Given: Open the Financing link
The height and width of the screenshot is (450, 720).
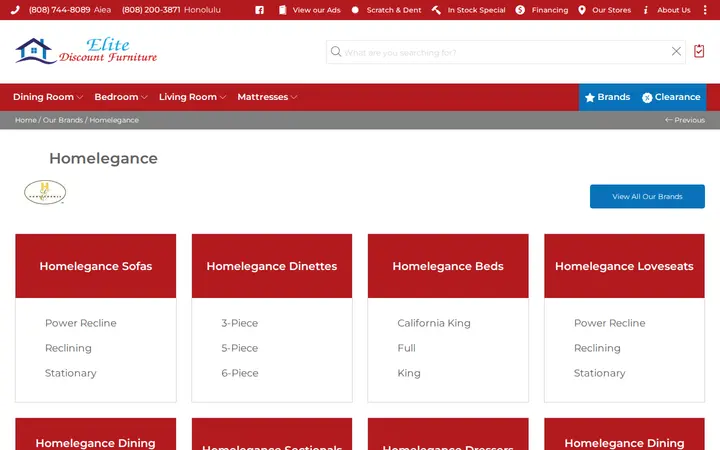Looking at the screenshot, I should pos(550,10).
